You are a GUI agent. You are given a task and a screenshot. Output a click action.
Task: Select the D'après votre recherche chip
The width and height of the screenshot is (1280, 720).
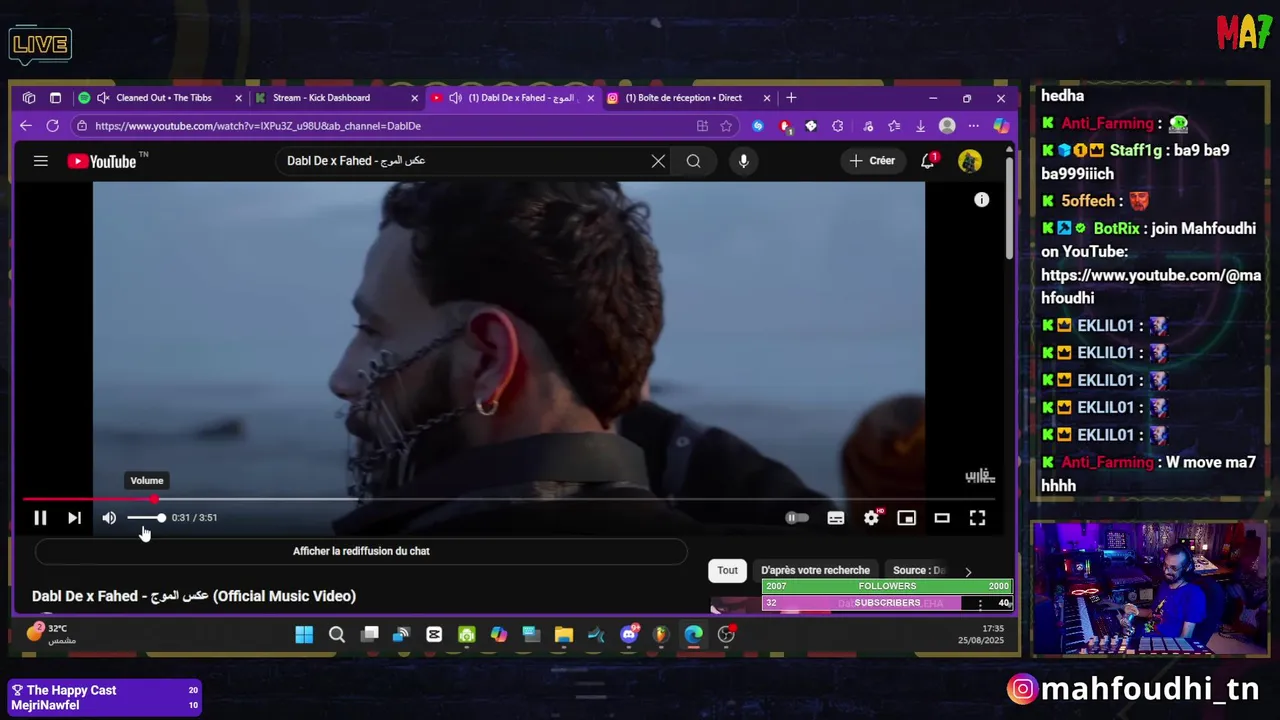[x=815, y=571]
